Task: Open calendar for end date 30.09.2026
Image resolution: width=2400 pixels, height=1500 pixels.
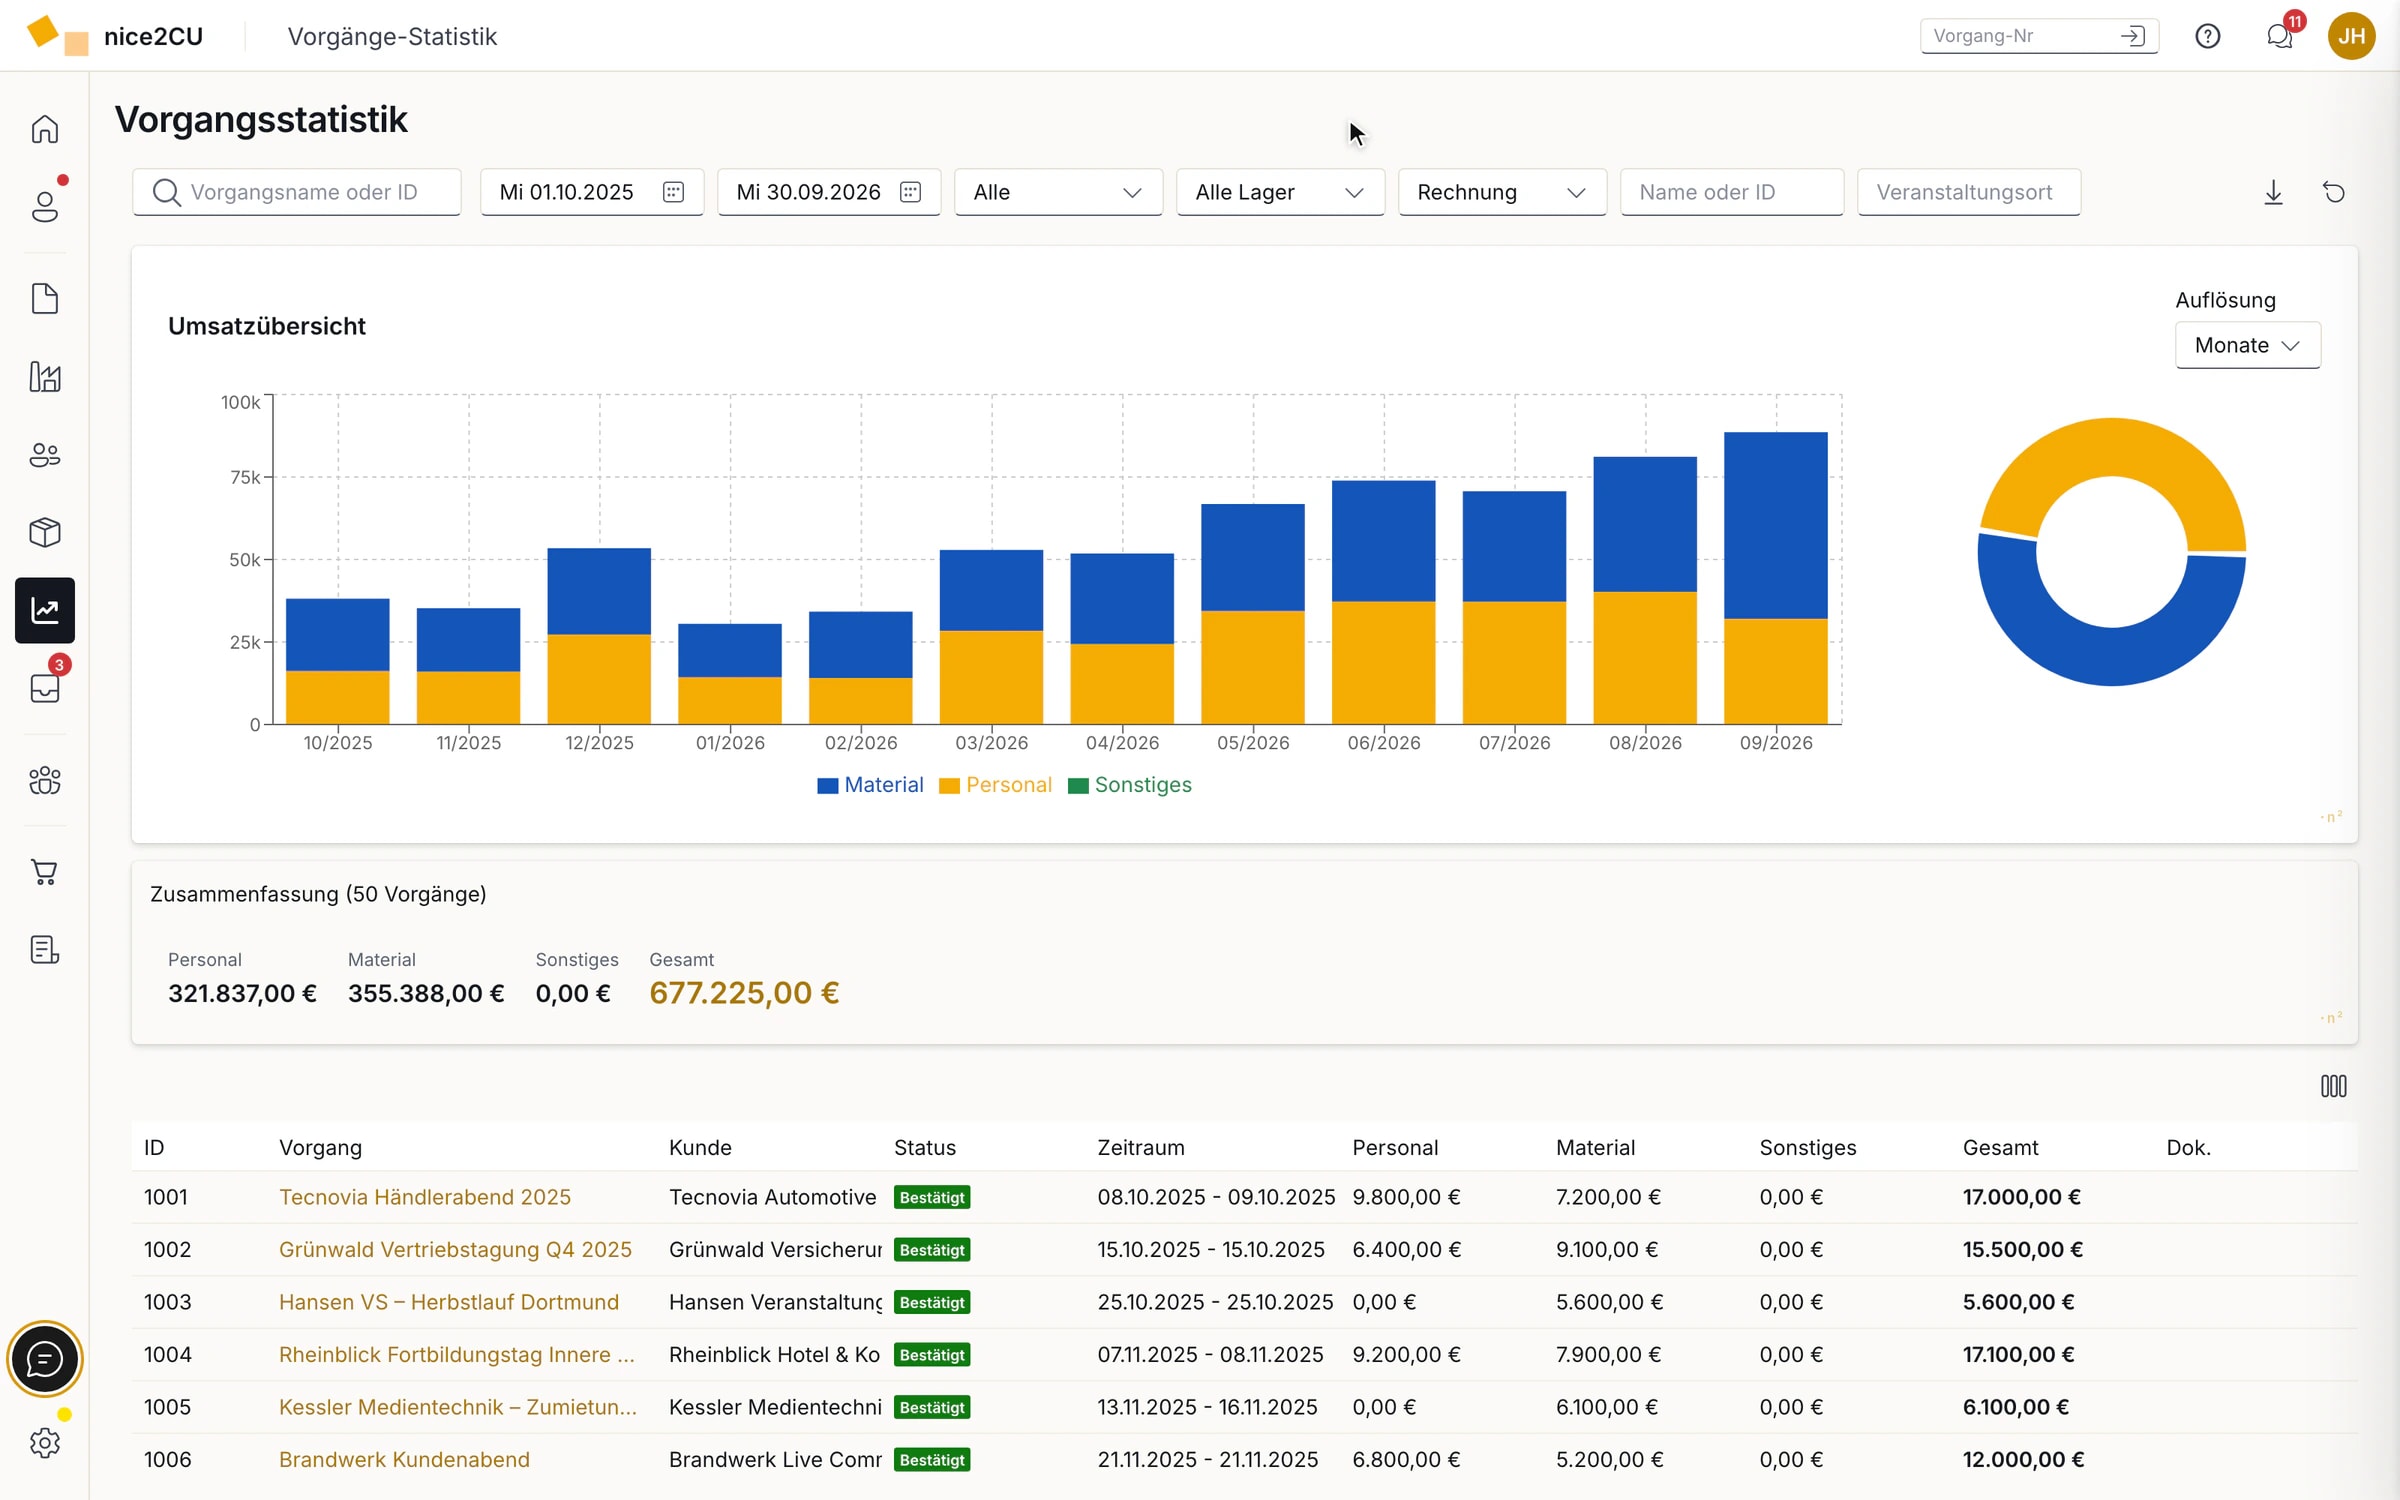Action: tap(910, 192)
